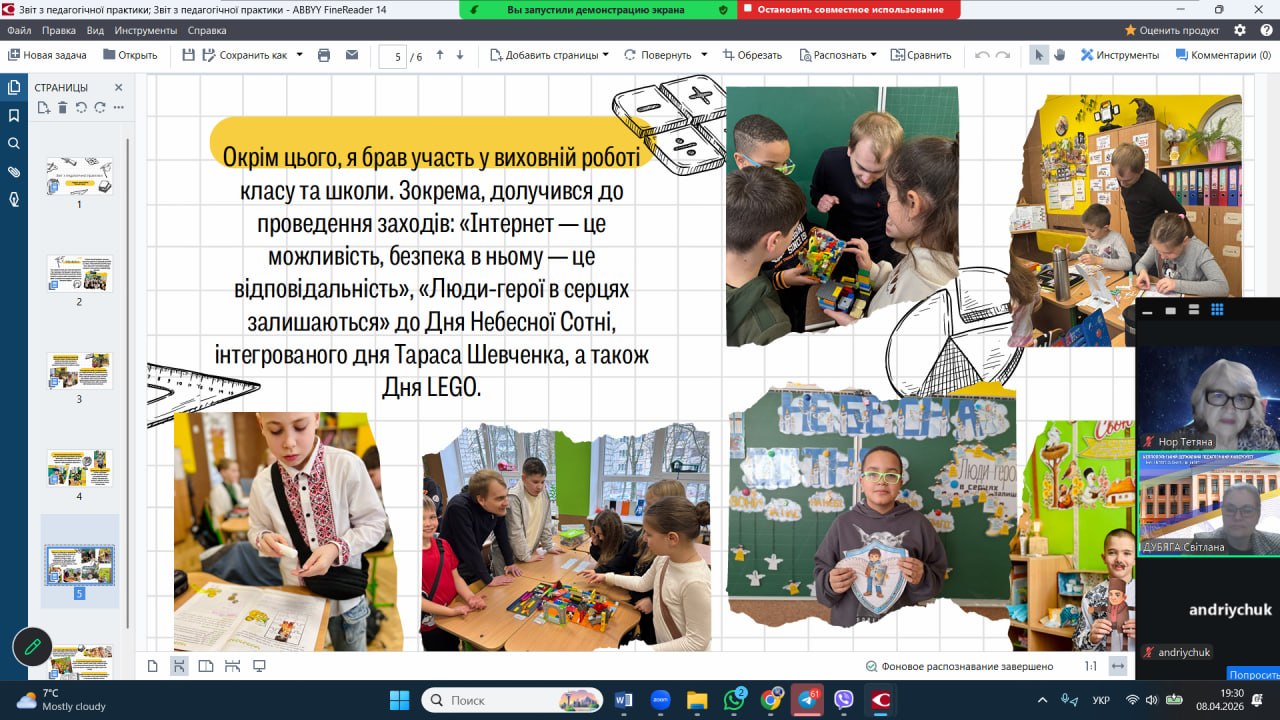Switch to arrow selection tool
Viewport: 1280px width, 720px height.
[1039, 55]
